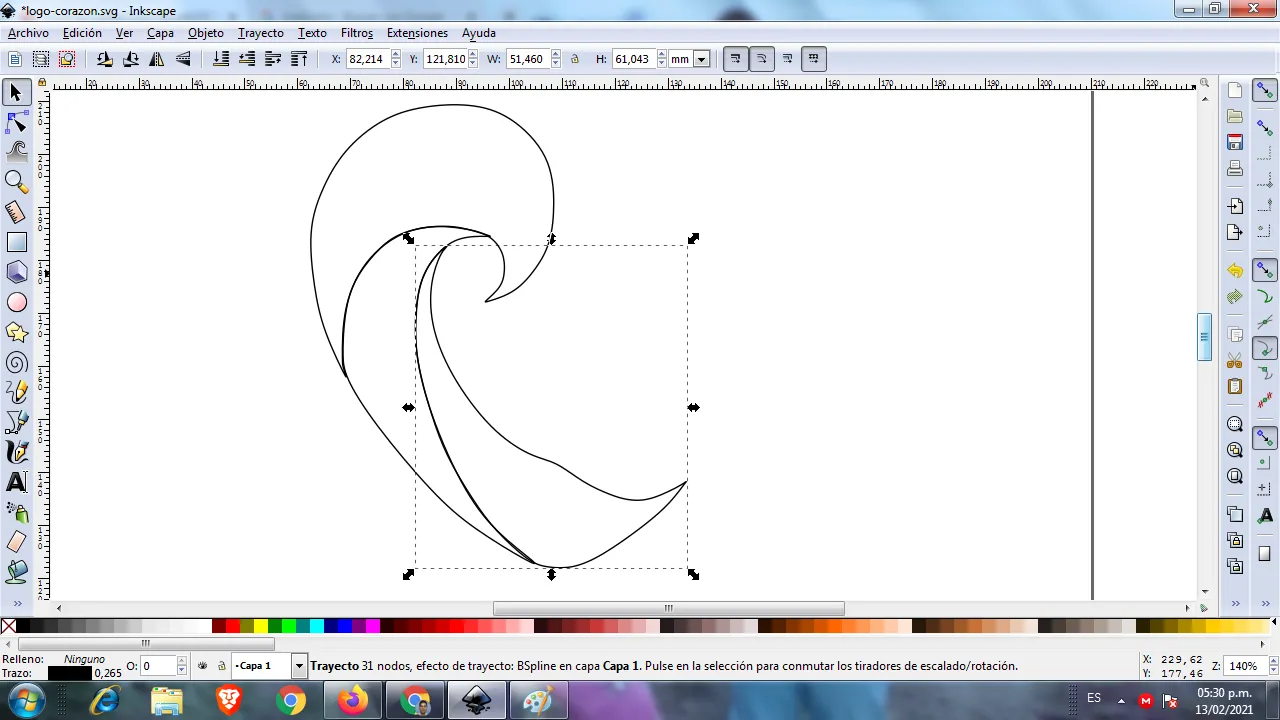
Task: Select the Bezier pen tool
Action: click(x=16, y=422)
